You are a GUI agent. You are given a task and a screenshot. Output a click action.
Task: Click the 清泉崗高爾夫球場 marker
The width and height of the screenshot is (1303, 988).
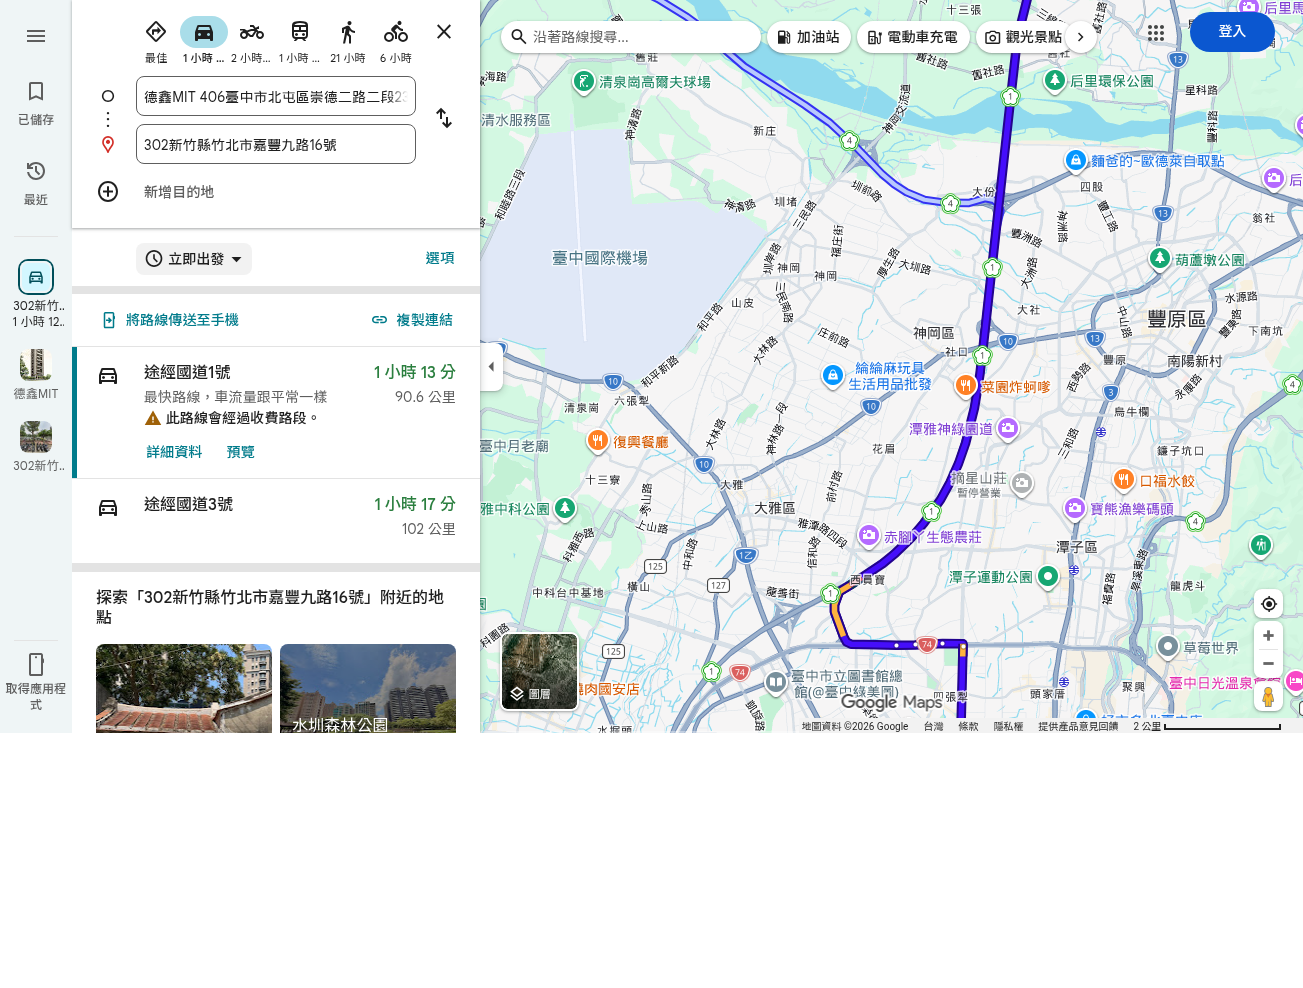click(x=584, y=81)
